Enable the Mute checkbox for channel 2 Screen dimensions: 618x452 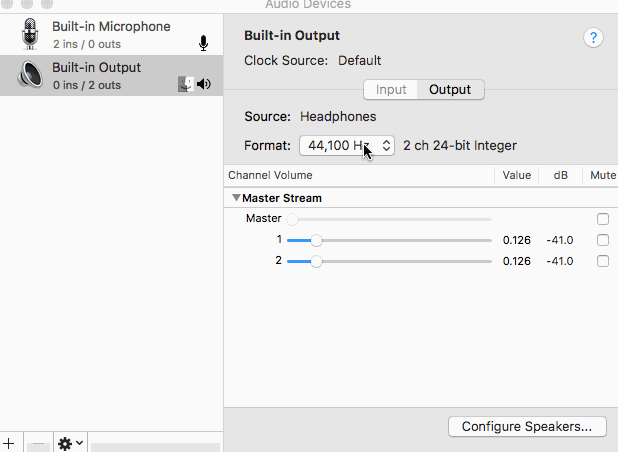[x=602, y=261]
